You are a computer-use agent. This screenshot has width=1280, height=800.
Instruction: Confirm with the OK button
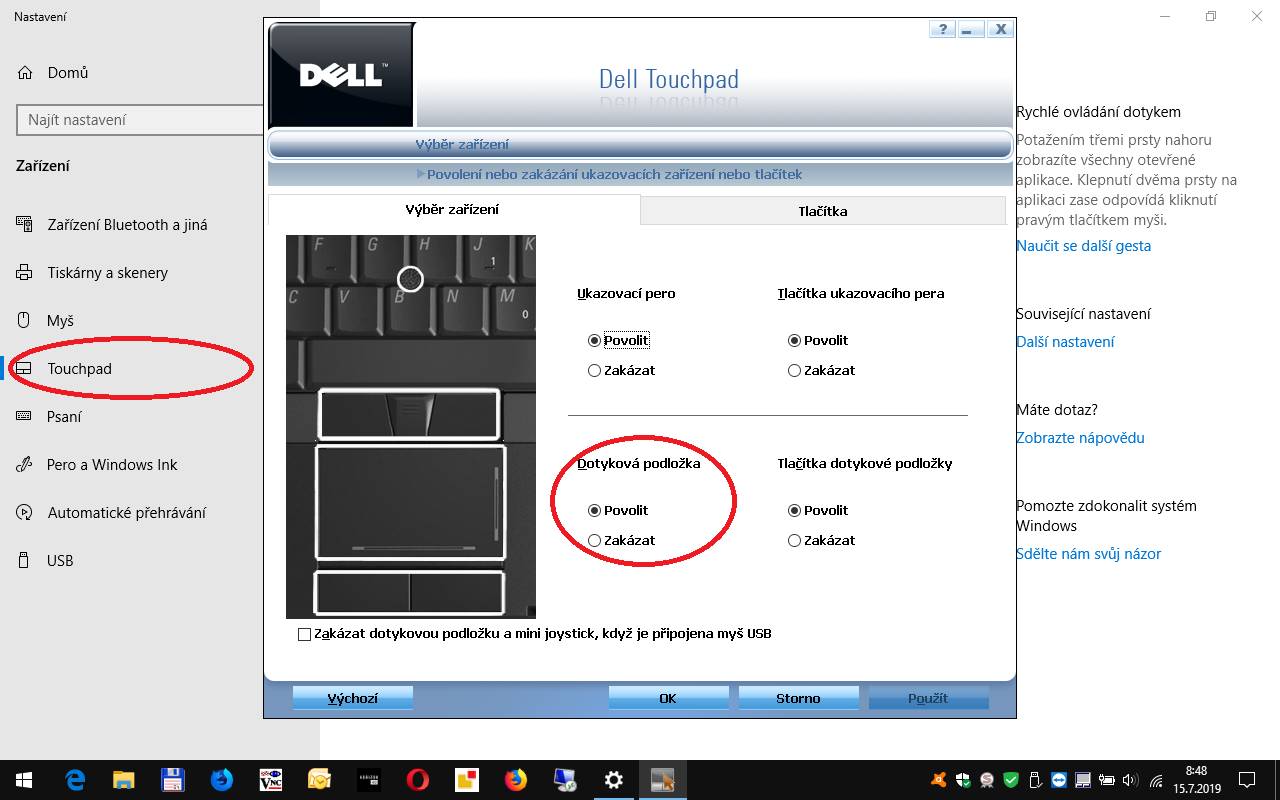(x=668, y=698)
